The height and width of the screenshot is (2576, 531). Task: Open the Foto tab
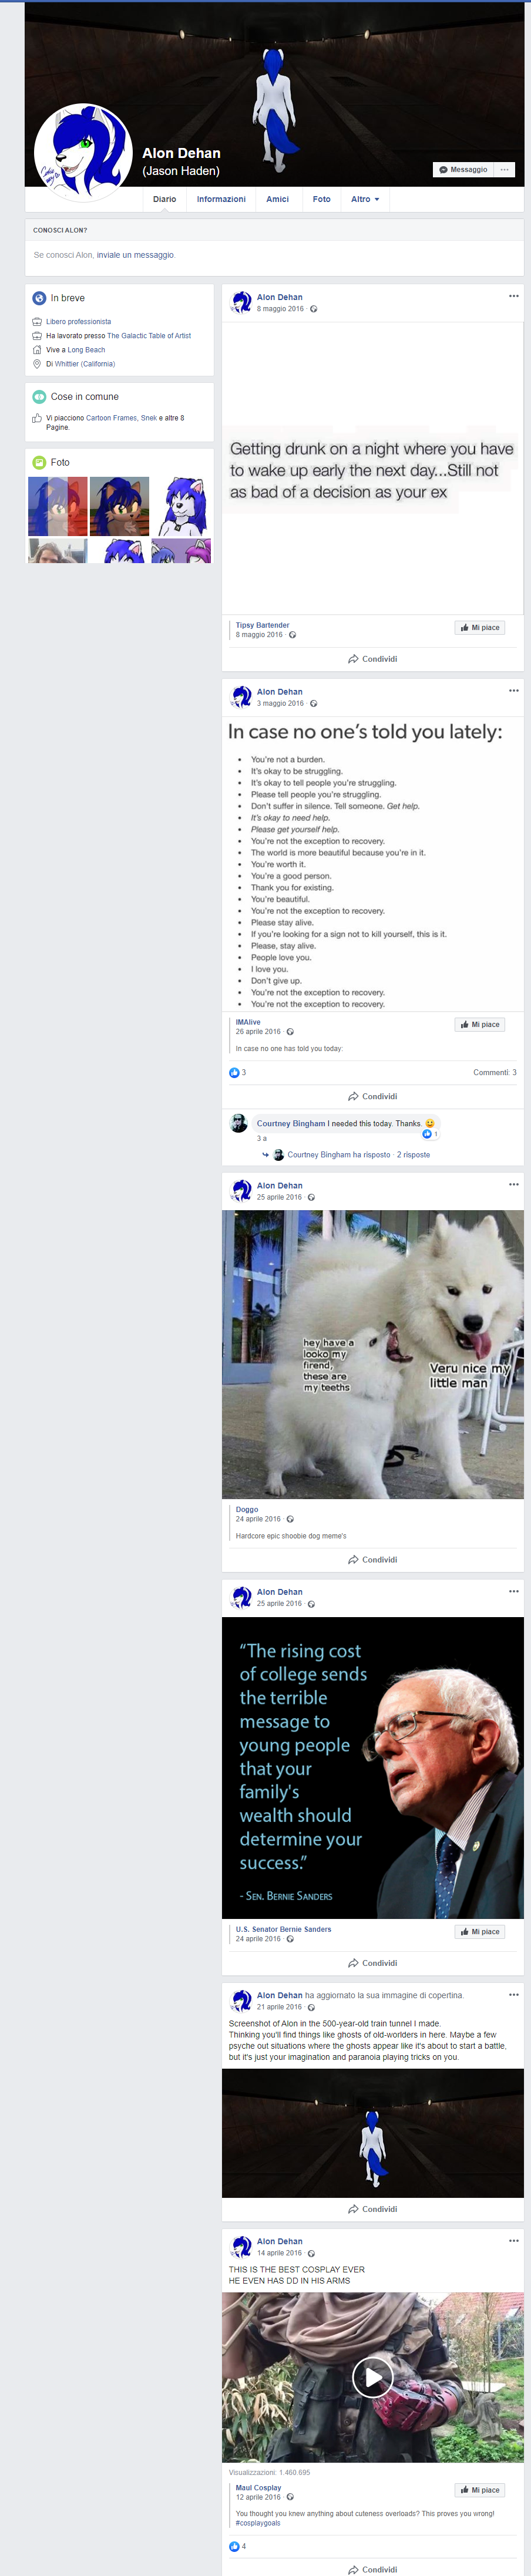[321, 199]
